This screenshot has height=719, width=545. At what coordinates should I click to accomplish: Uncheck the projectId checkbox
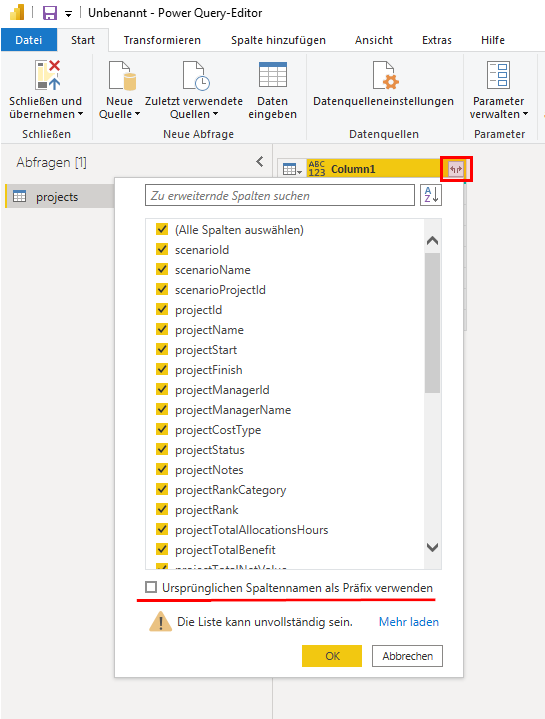point(162,309)
